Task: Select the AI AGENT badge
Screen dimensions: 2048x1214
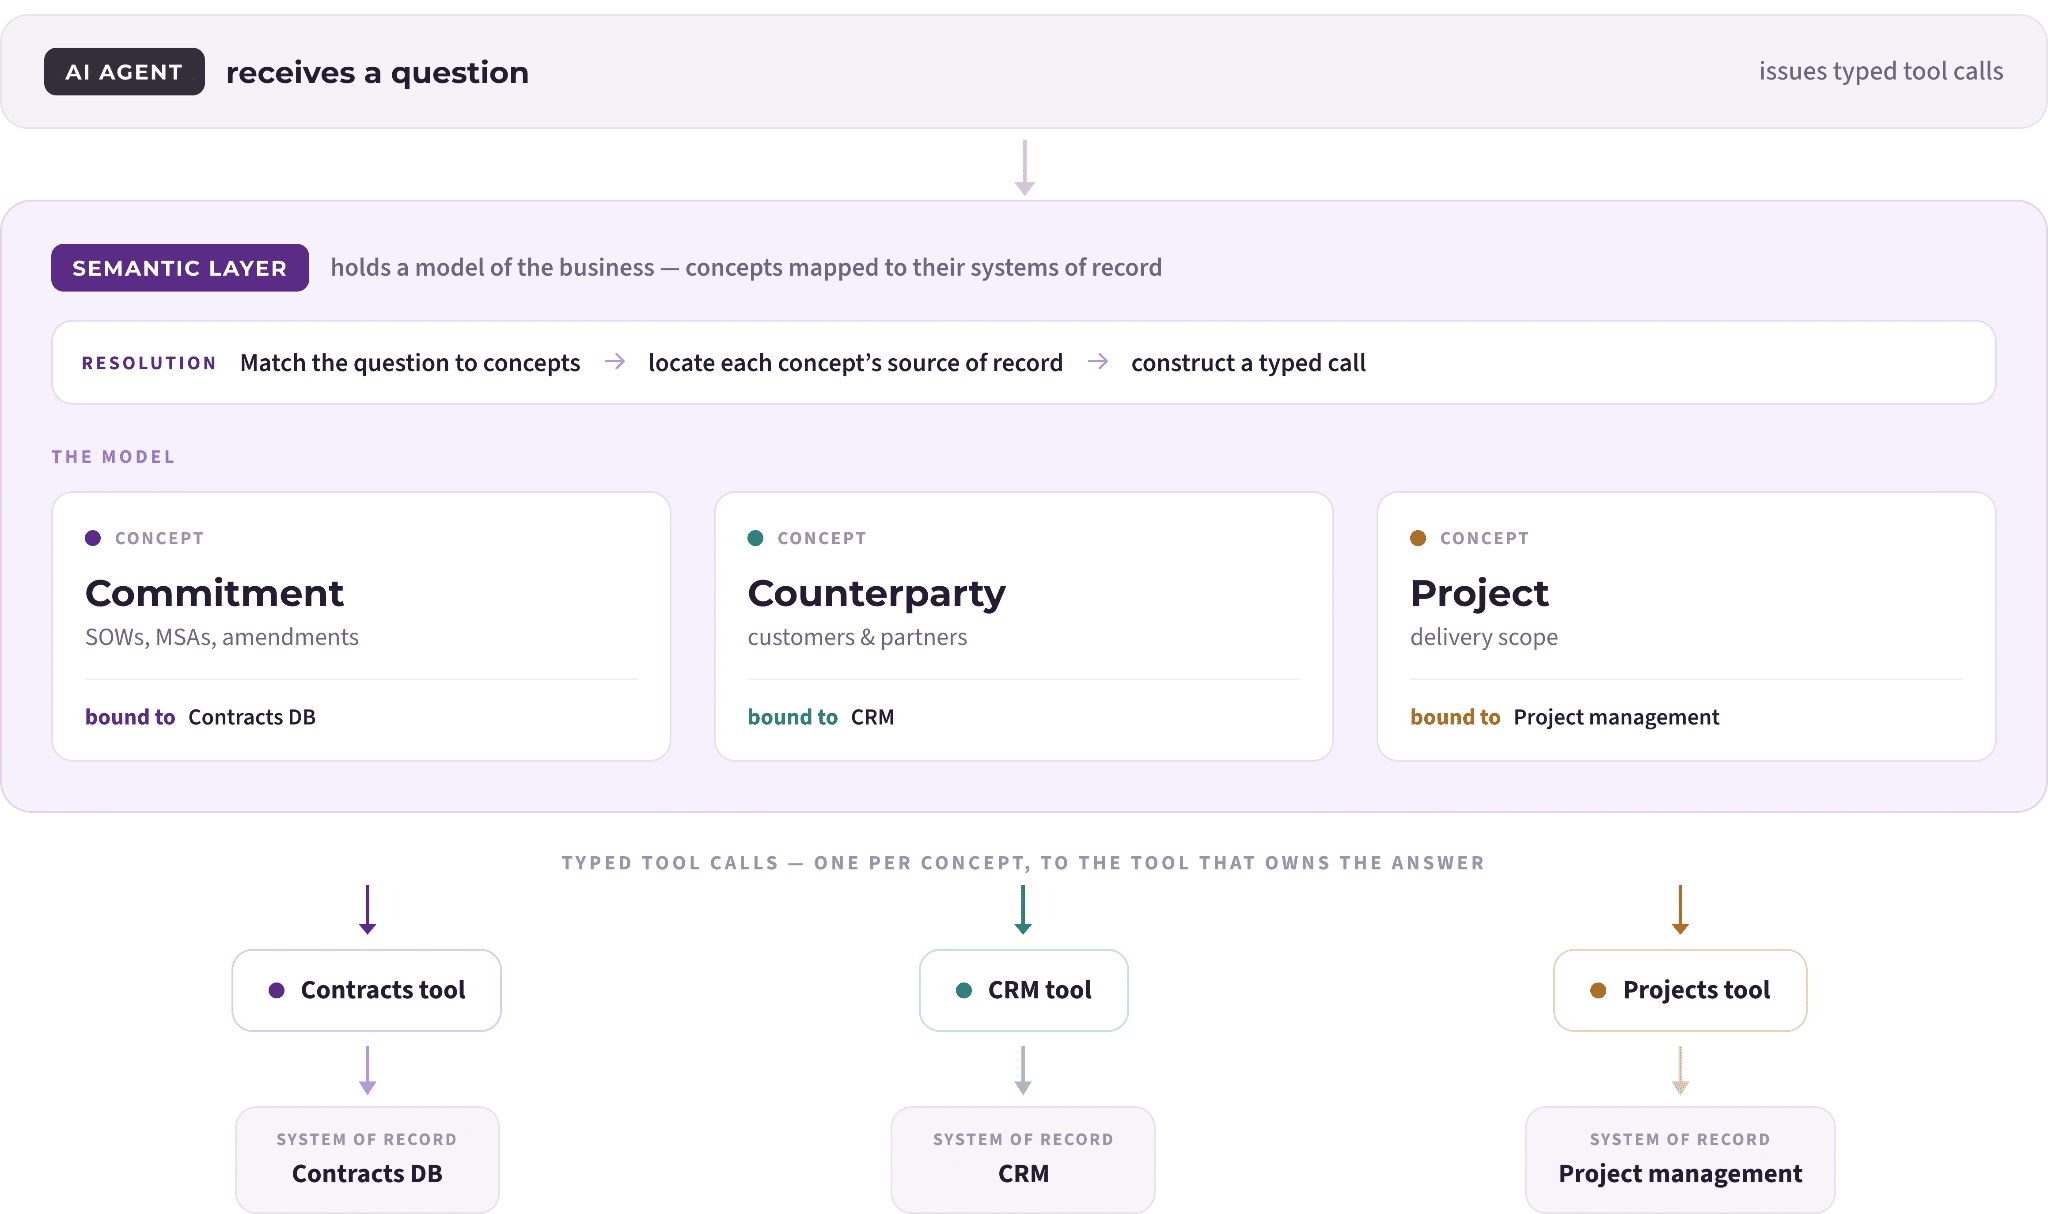Action: click(124, 72)
